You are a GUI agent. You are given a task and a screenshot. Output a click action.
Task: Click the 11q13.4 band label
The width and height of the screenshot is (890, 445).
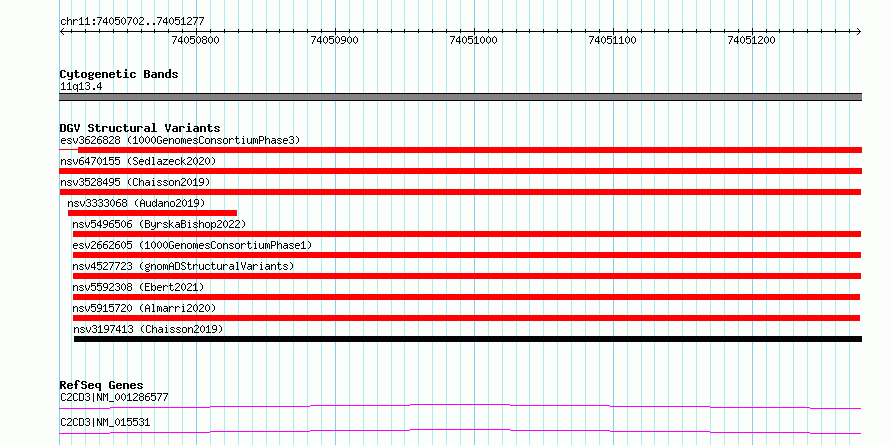click(x=81, y=87)
